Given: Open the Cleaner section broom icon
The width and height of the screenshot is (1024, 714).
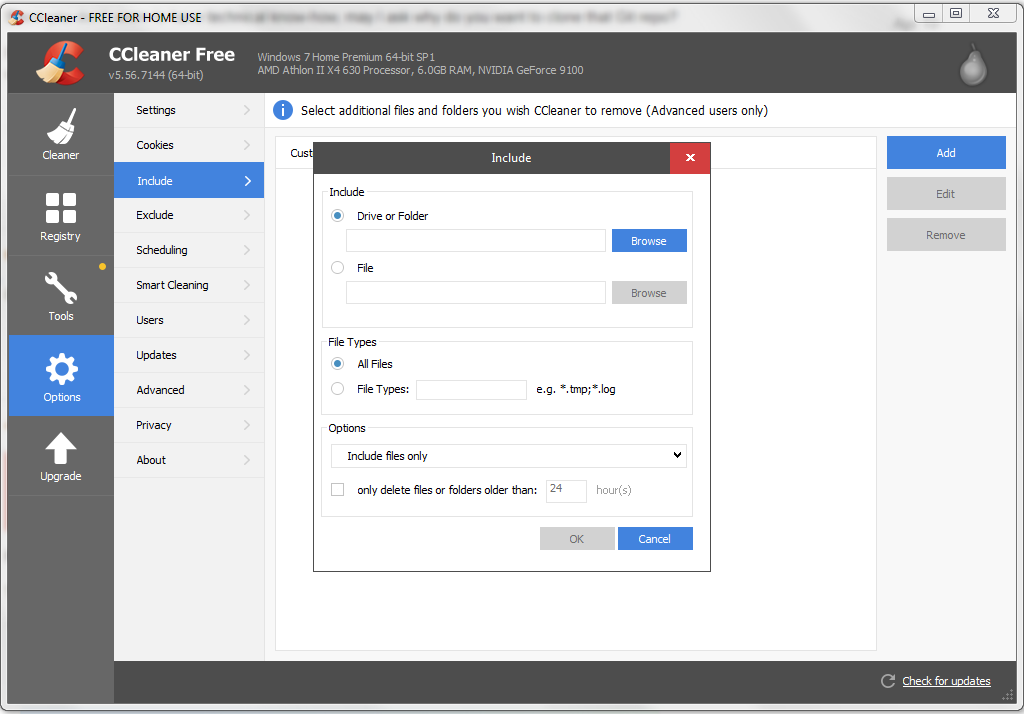Looking at the screenshot, I should [61, 126].
